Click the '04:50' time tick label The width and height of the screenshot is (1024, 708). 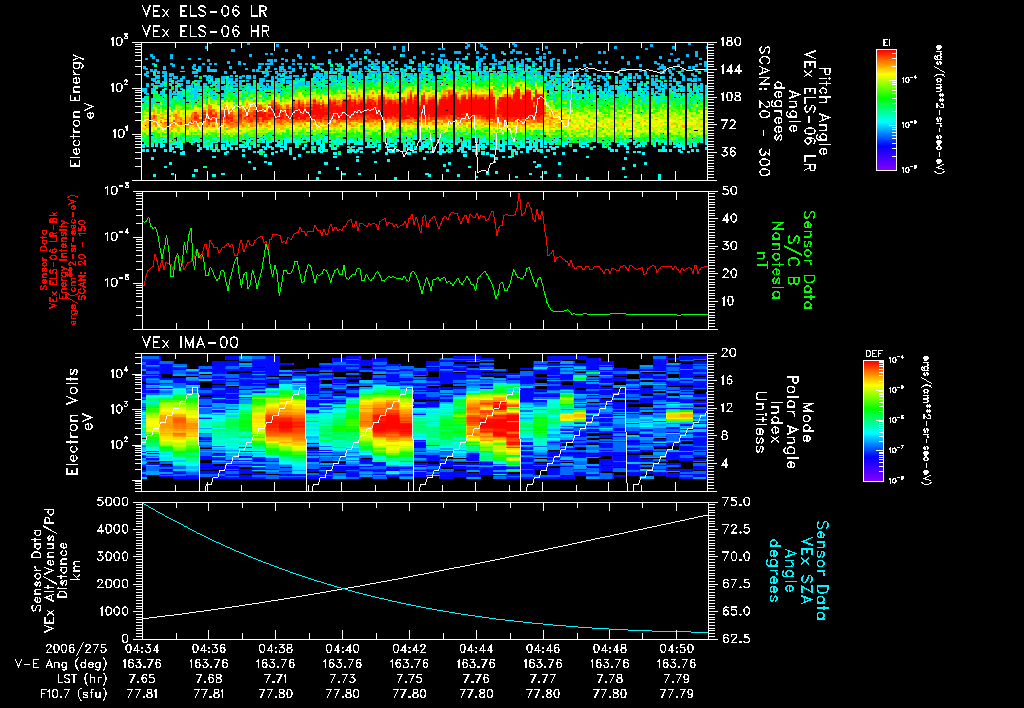pos(677,649)
